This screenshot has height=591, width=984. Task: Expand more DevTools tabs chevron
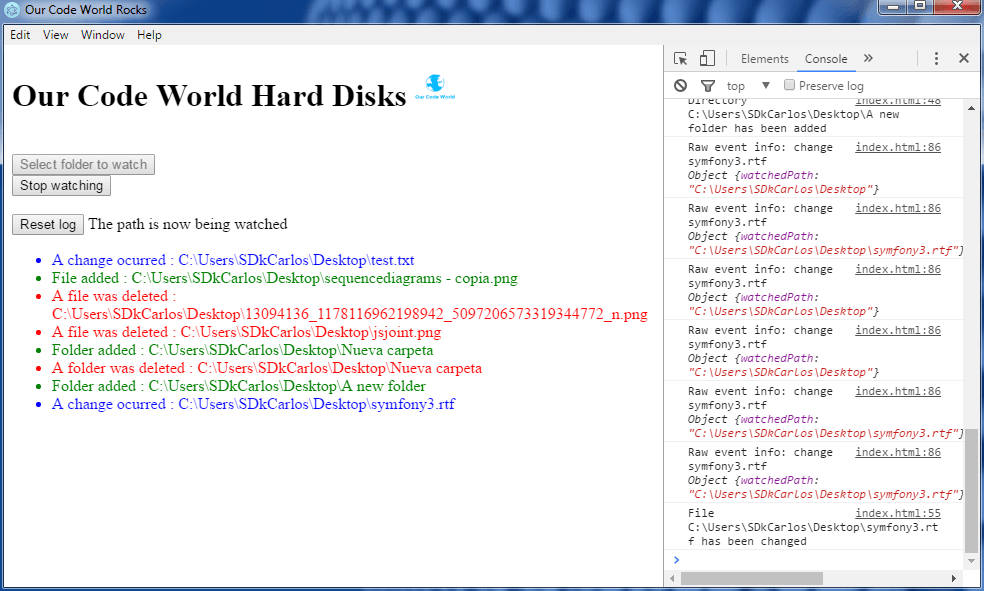pos(868,59)
